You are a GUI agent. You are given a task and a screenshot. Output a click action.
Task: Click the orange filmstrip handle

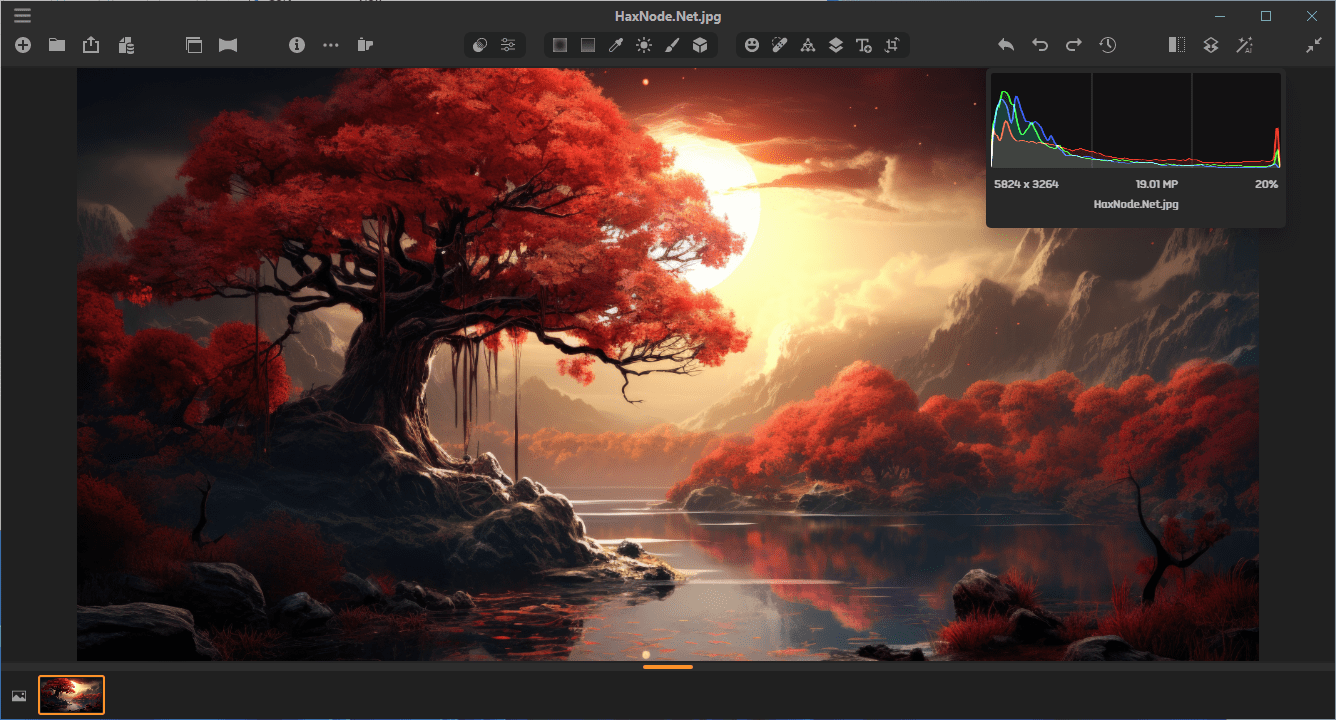(667, 666)
